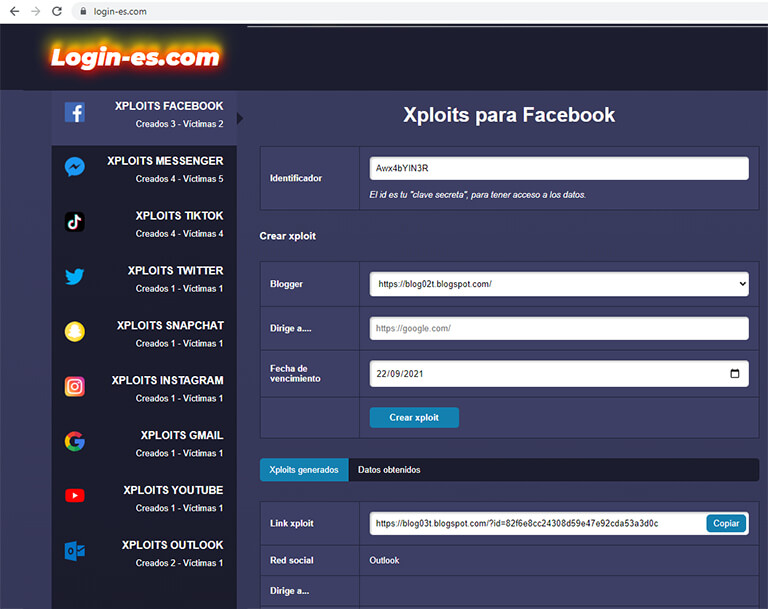The height and width of the screenshot is (609, 768).
Task: Click the clave secreta hint text
Action: point(478,195)
